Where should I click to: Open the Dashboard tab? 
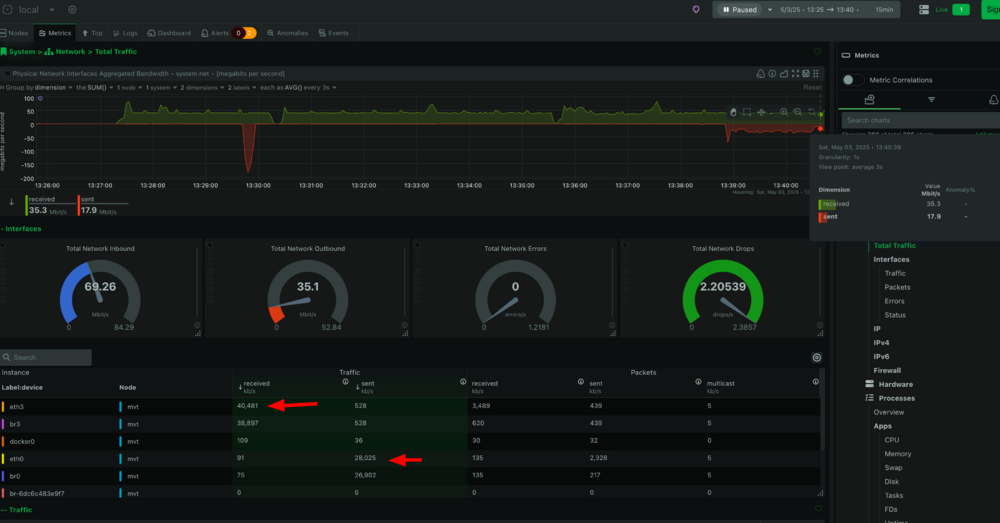[x=170, y=33]
